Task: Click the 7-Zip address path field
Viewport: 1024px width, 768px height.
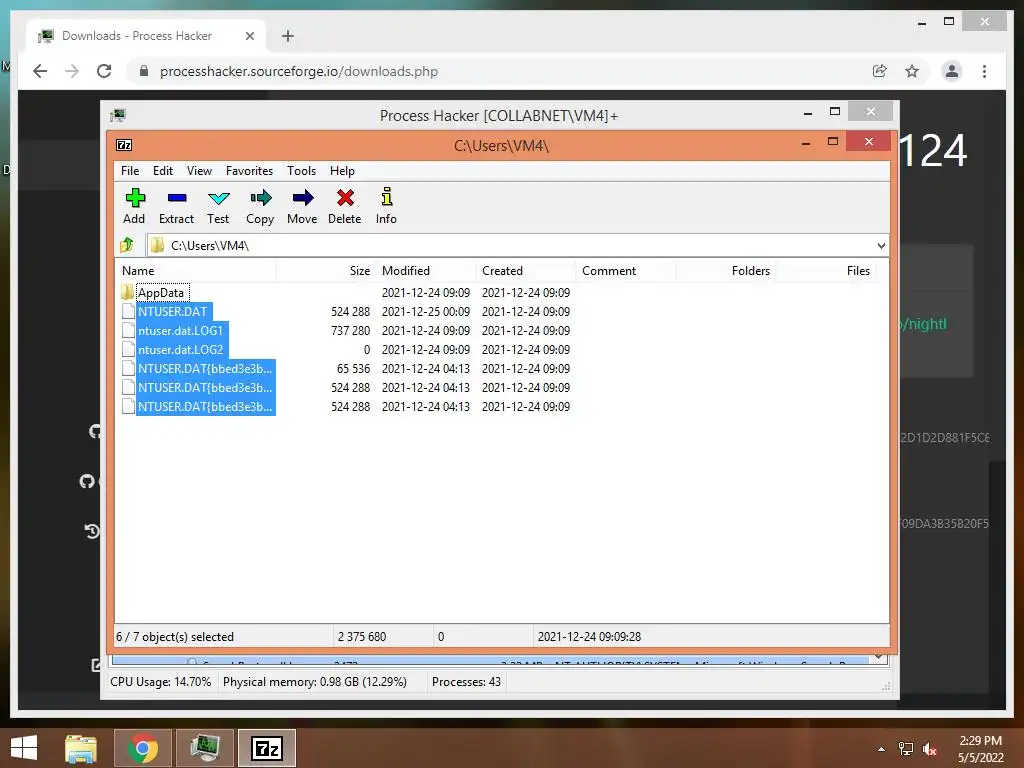Action: click(x=517, y=246)
